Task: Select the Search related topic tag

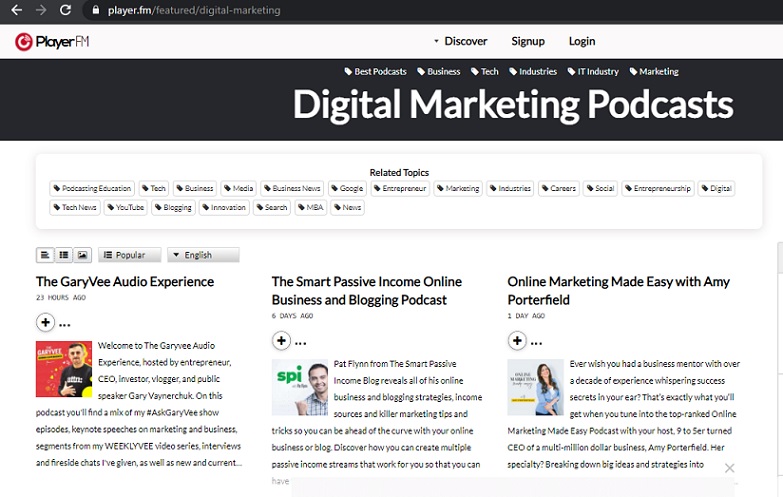Action: [x=272, y=207]
